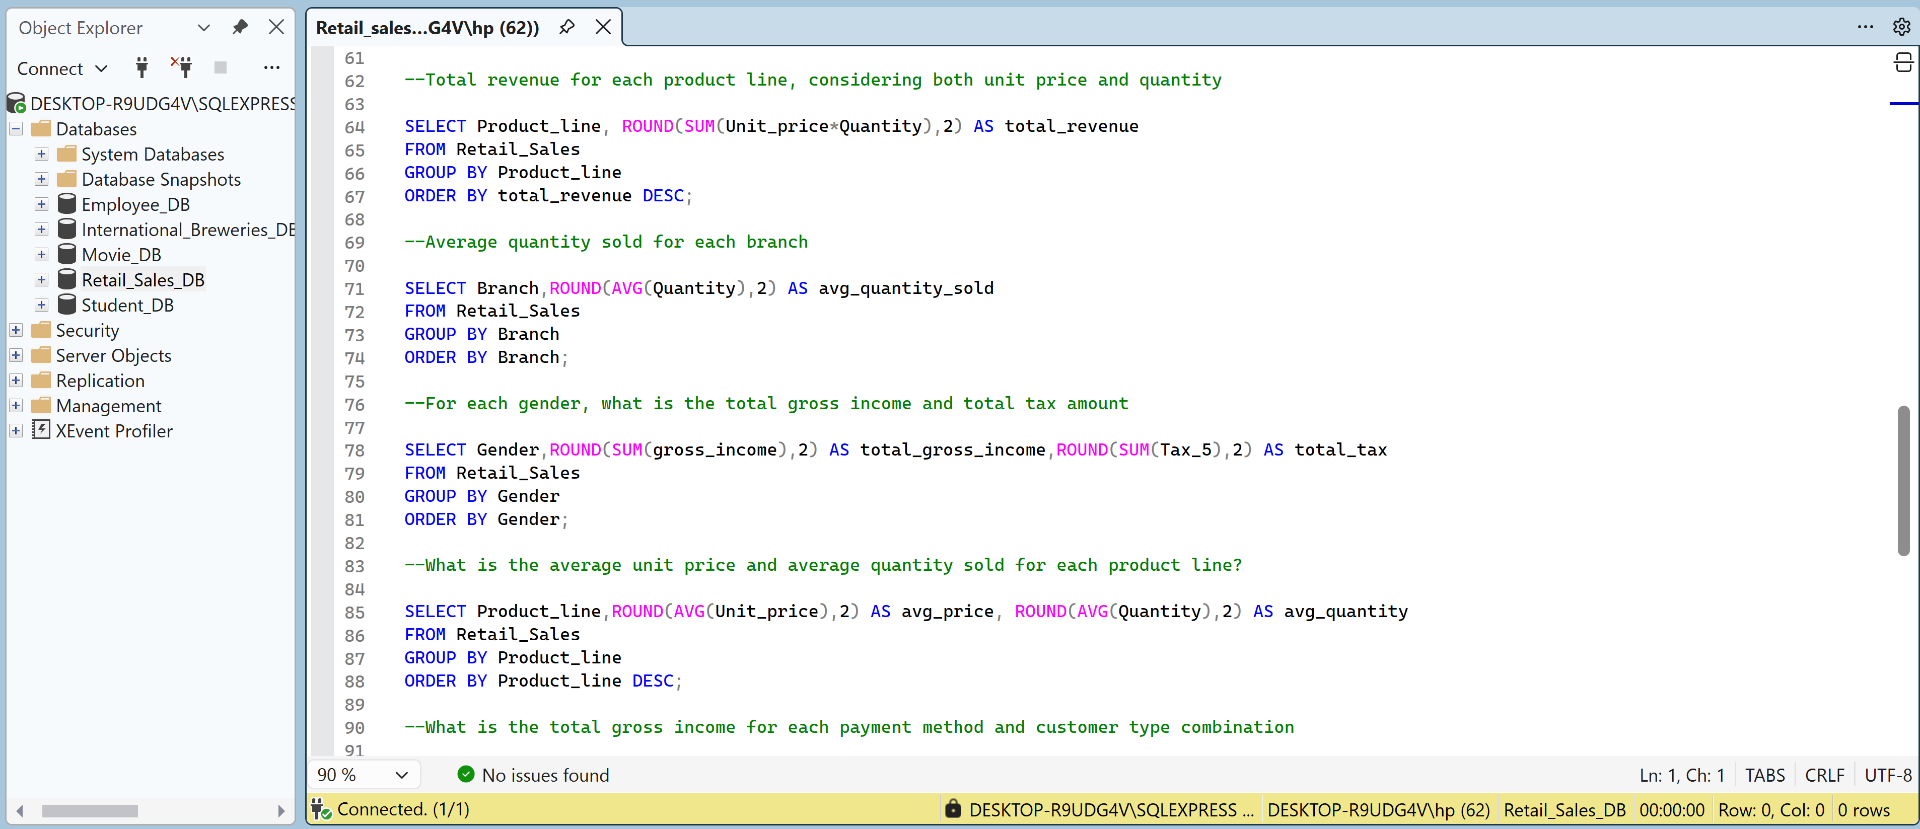The width and height of the screenshot is (1920, 829).
Task: Click the No issues found status text
Action: tap(545, 775)
